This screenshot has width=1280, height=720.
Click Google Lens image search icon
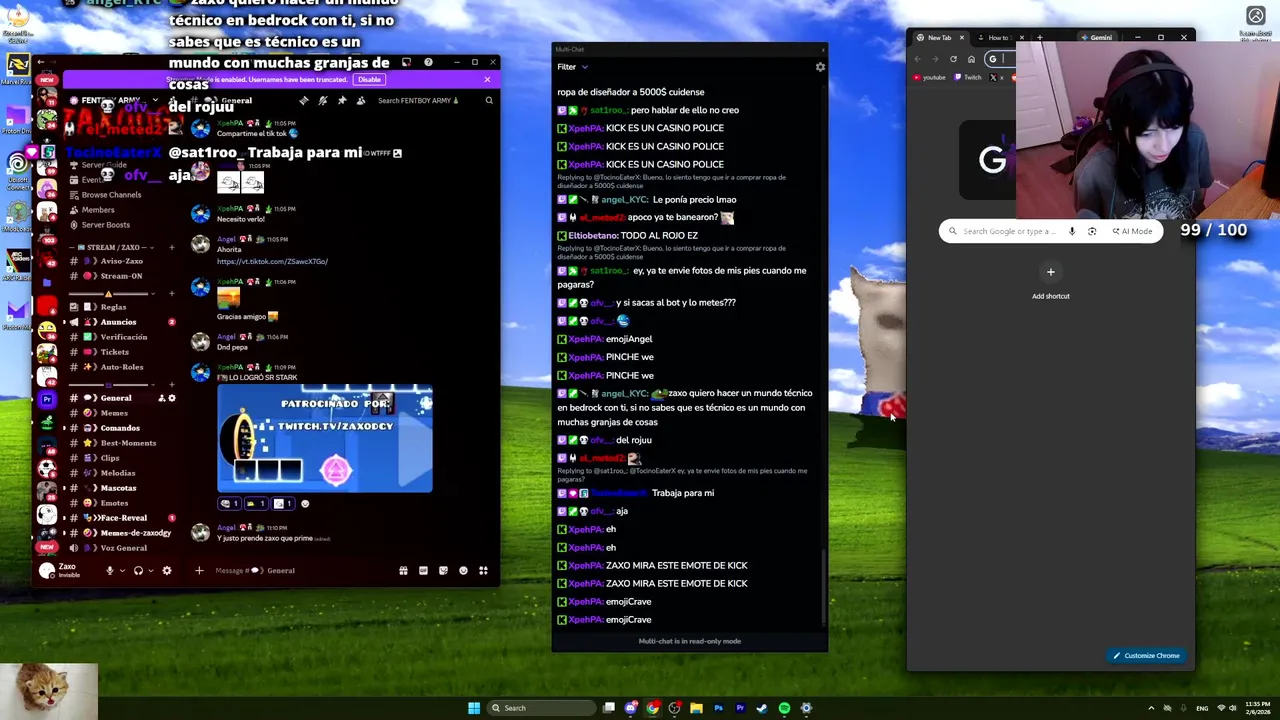(1092, 231)
